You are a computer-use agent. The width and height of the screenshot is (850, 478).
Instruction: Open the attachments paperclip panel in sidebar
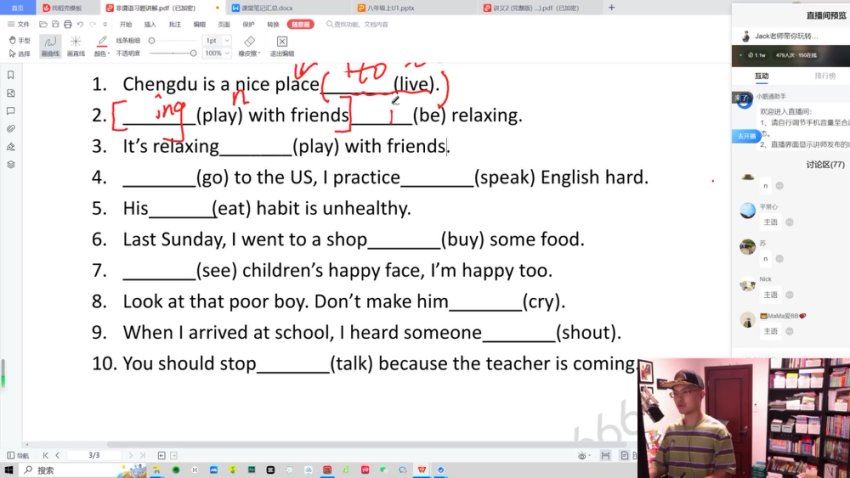click(x=10, y=129)
